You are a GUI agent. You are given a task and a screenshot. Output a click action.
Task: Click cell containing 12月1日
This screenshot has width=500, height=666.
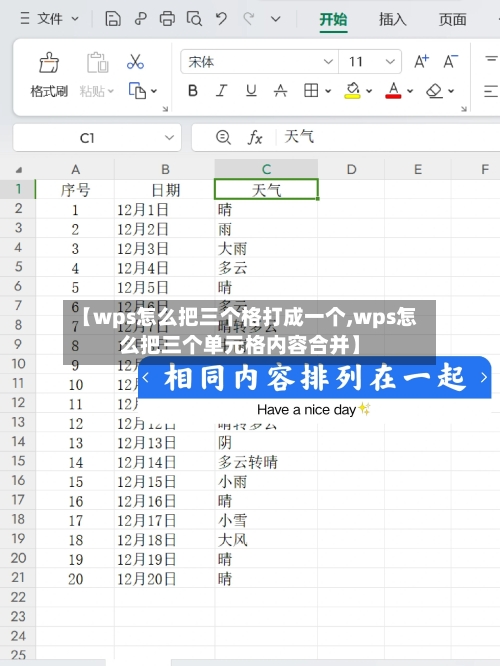164,209
